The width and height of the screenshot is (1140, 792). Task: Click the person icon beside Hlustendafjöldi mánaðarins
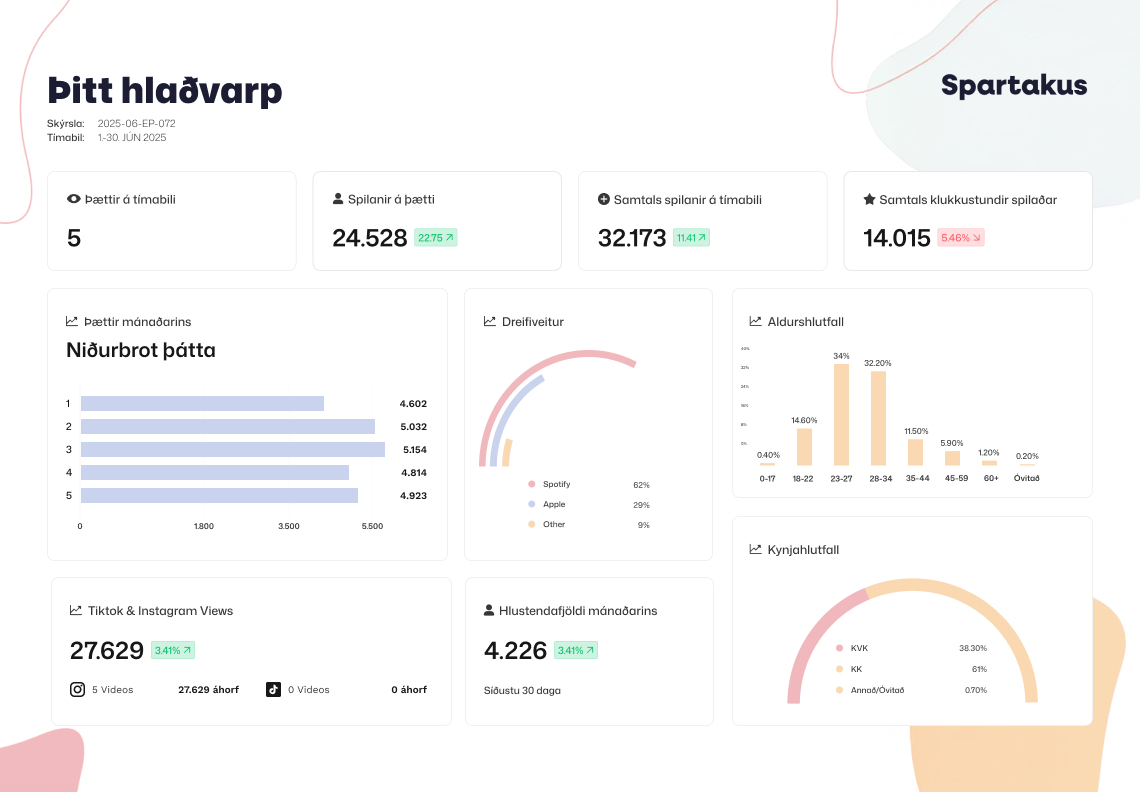pyautogui.click(x=489, y=610)
